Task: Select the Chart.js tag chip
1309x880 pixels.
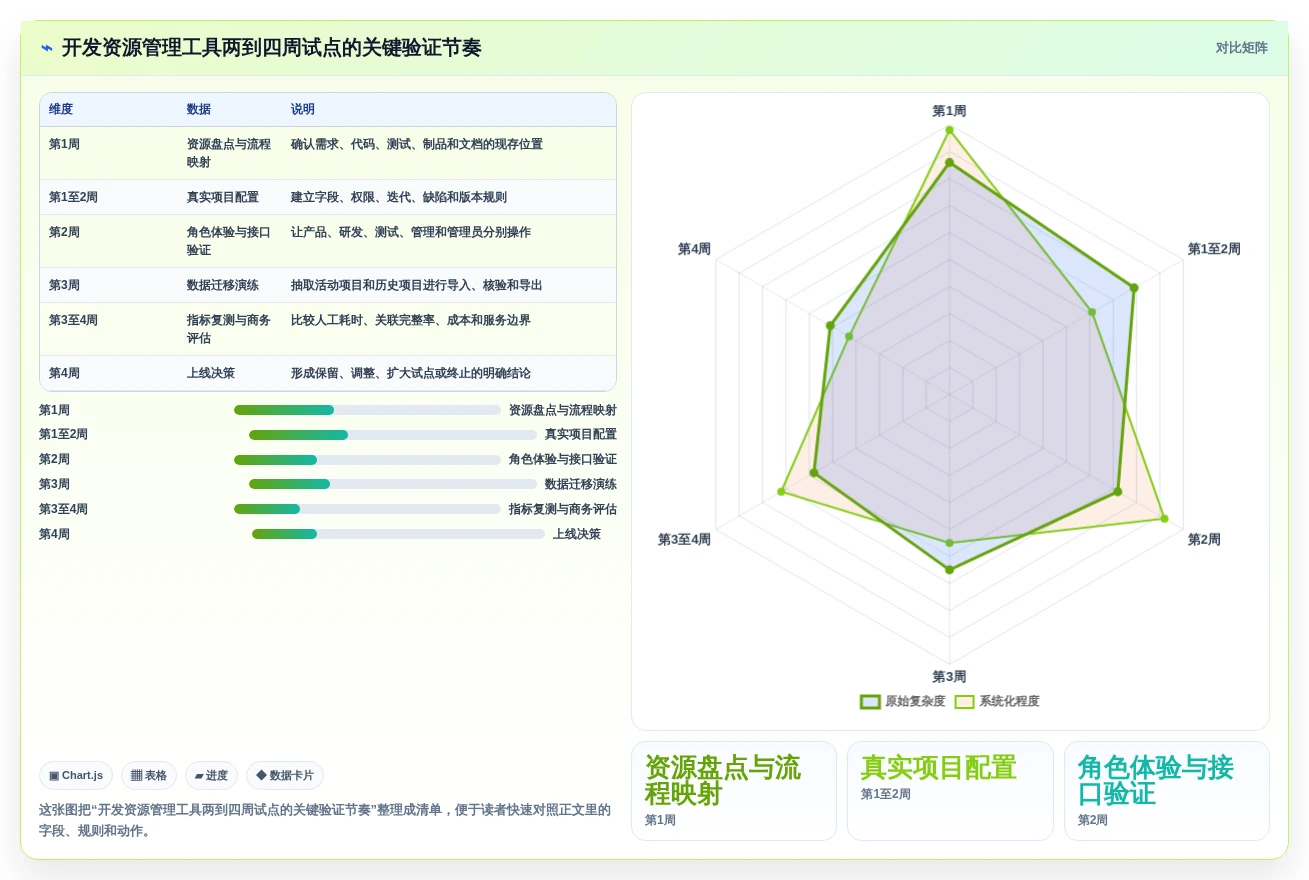Action: point(76,775)
